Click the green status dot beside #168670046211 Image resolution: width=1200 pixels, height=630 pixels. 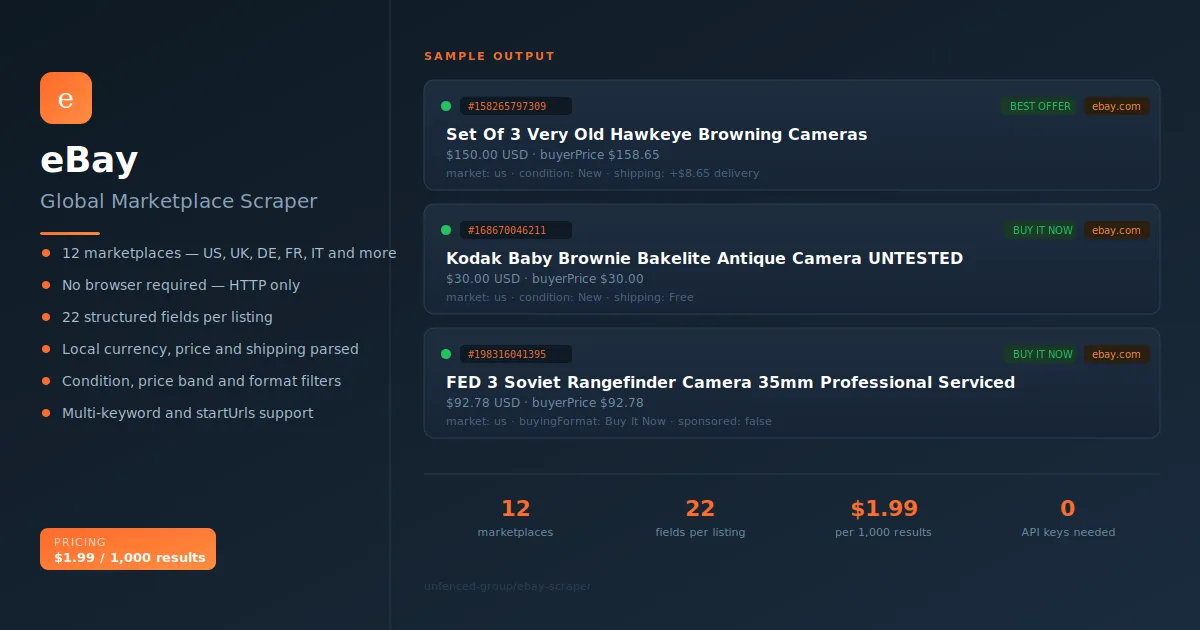[446, 230]
